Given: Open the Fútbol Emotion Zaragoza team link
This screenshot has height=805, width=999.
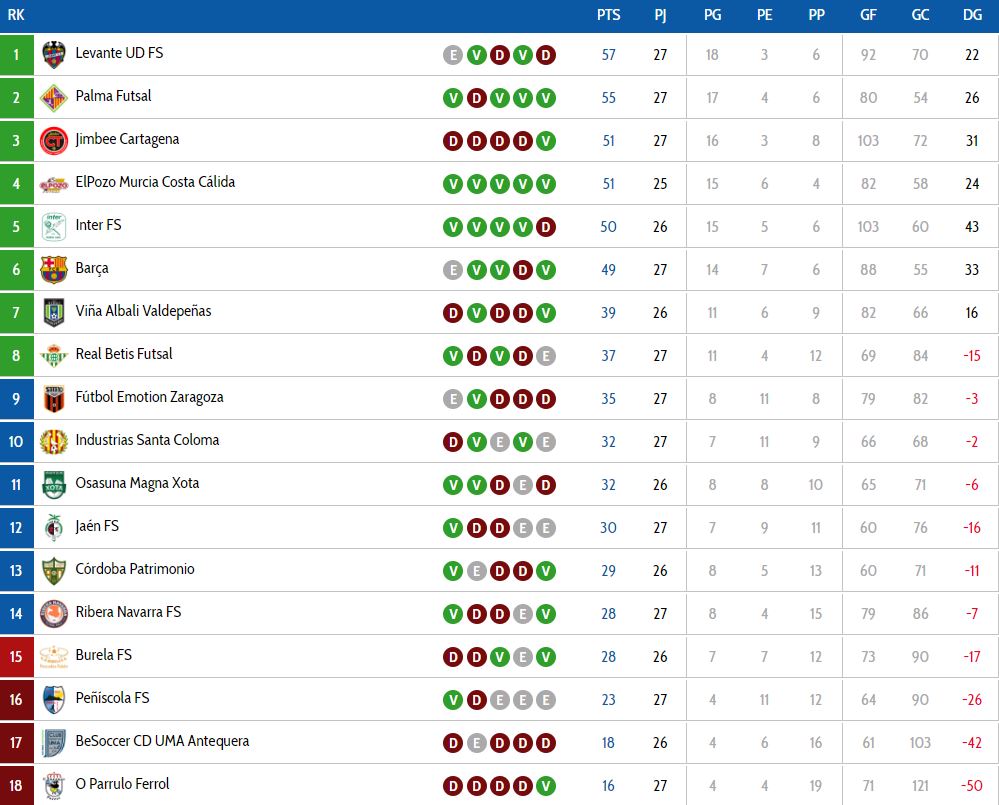Looking at the screenshot, I should point(150,397).
